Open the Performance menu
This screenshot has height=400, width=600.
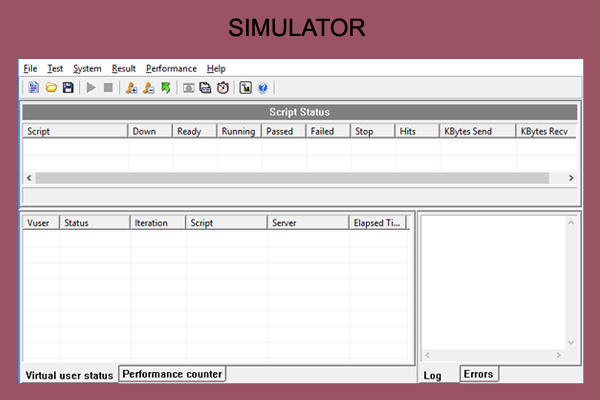(x=171, y=68)
